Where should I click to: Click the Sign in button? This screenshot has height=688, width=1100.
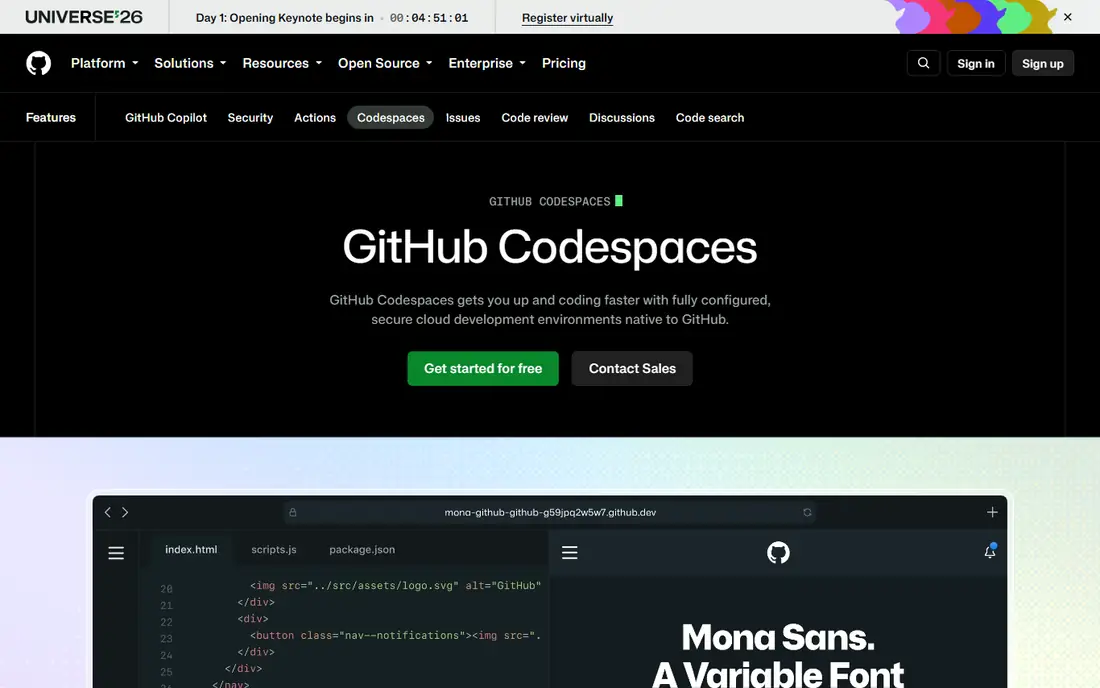pos(976,63)
